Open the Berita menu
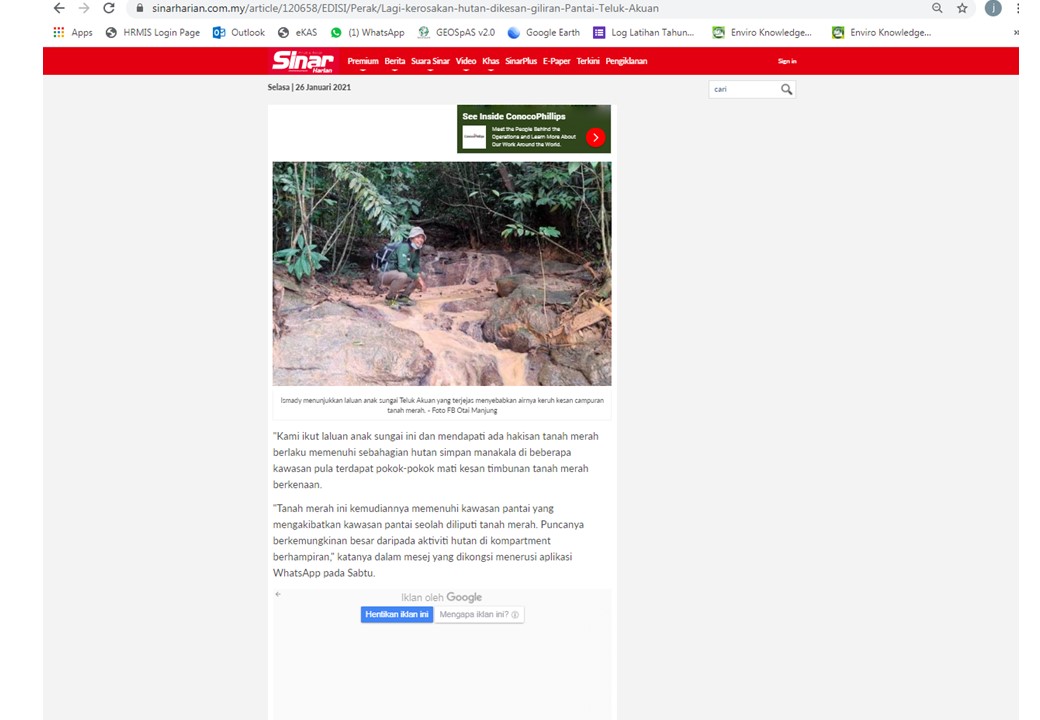This screenshot has height=720, width=1040. pos(395,61)
